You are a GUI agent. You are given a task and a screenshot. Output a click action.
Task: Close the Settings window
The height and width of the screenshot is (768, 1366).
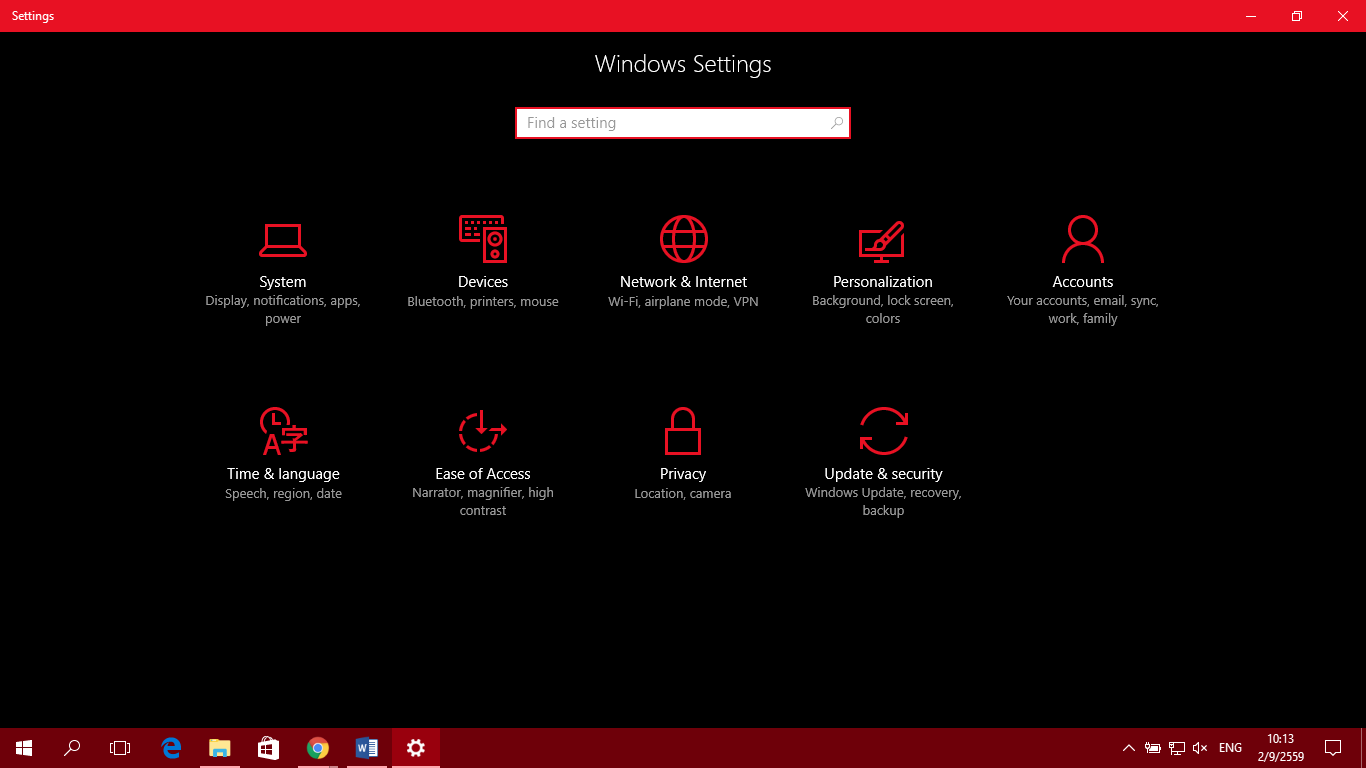click(1343, 16)
